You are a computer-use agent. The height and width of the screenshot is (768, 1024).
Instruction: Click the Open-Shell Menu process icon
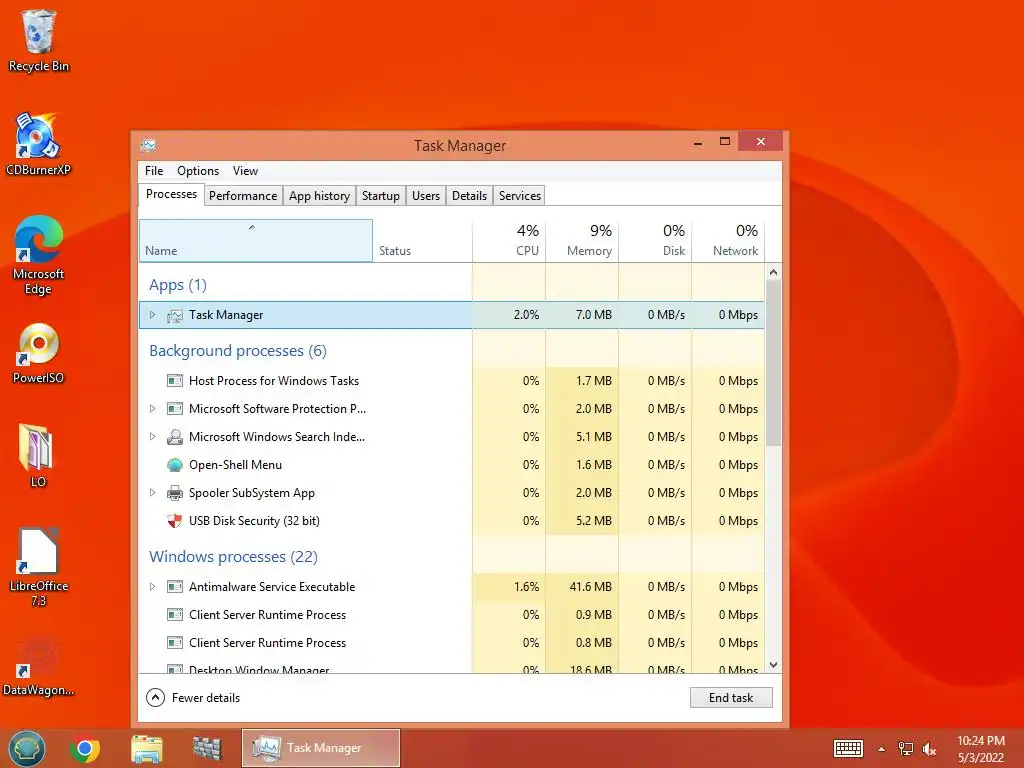[x=174, y=465]
